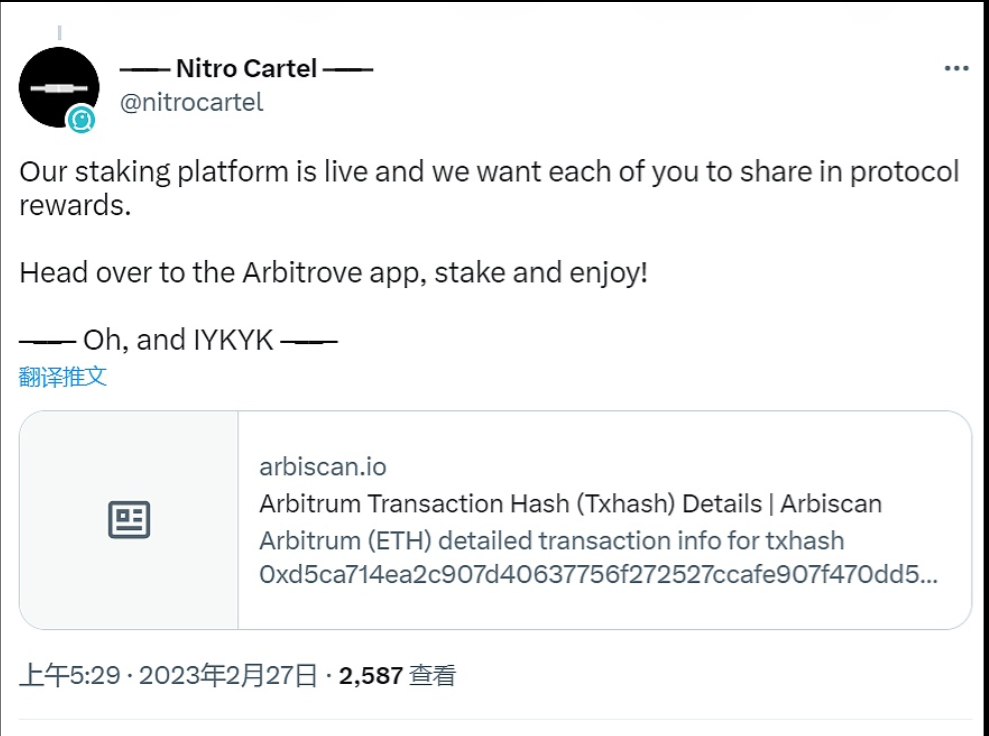
Task: Click the tweet body text about staking
Action: (x=400, y=171)
